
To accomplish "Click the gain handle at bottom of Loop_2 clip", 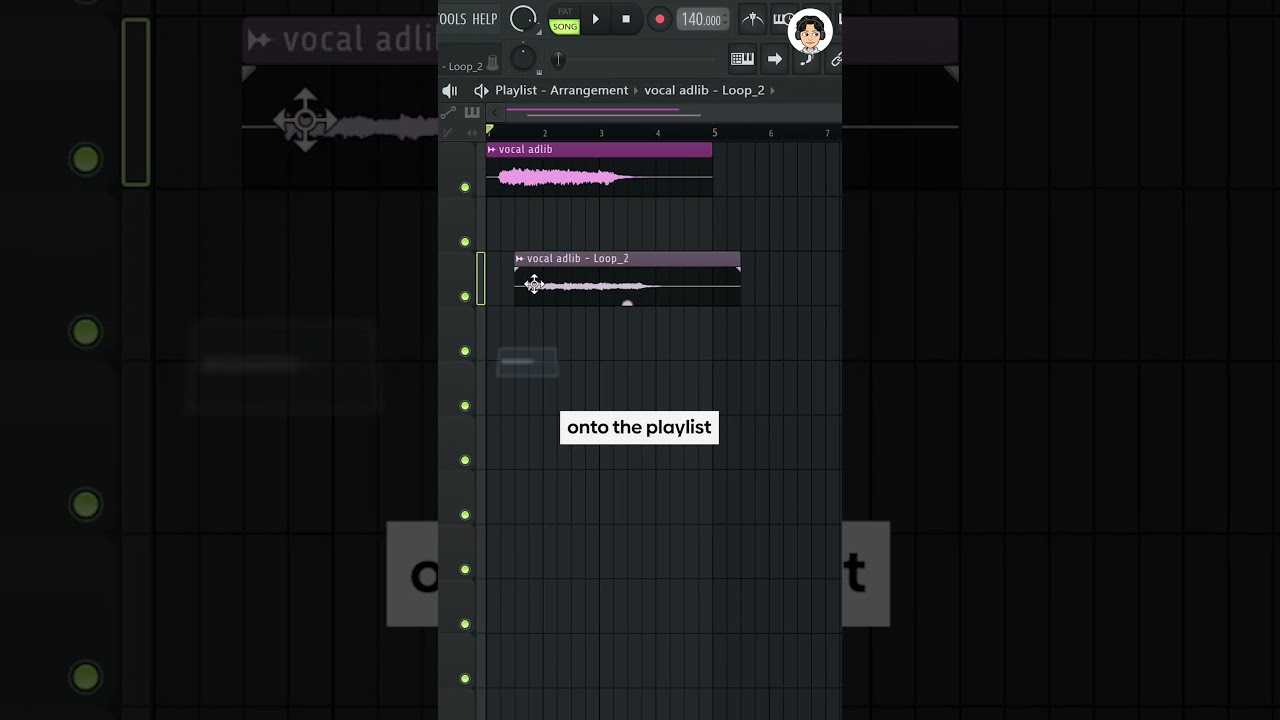I will click(x=627, y=303).
